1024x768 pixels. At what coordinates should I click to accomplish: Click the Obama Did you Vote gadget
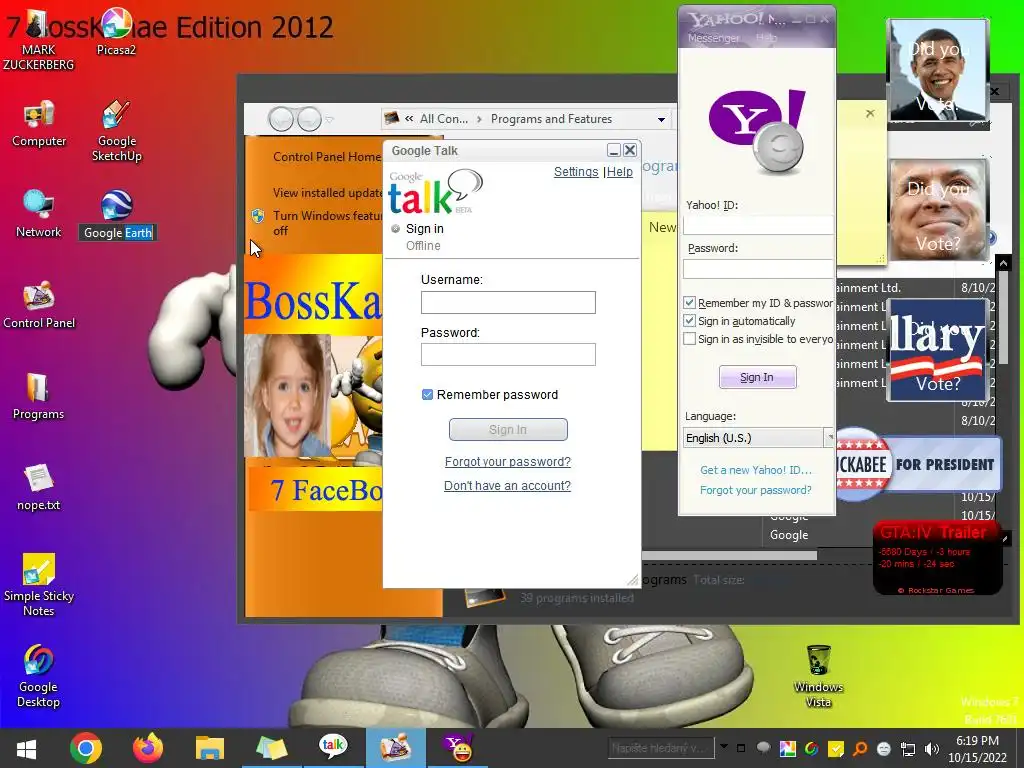pyautogui.click(x=938, y=71)
